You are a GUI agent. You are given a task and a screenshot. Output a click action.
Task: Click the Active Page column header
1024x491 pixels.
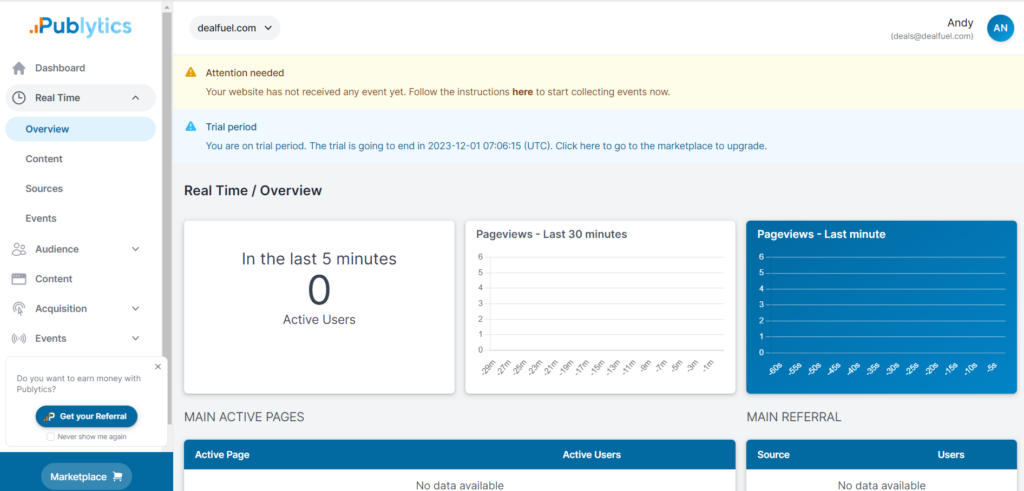coord(222,454)
